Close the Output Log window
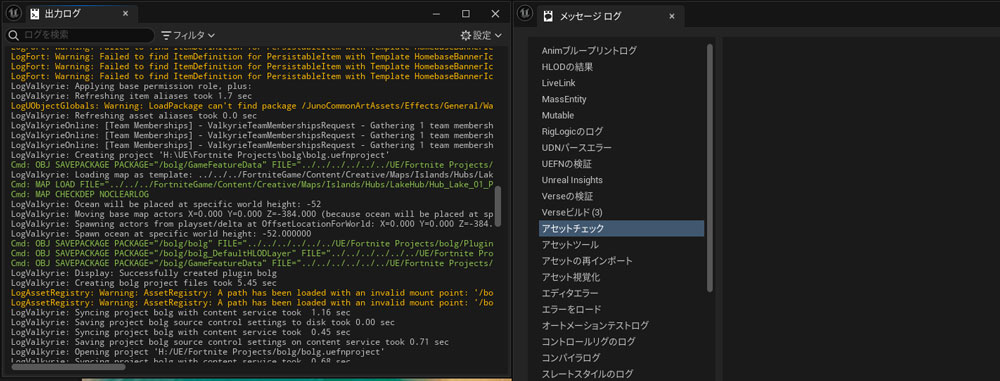Screen dimensions: 1000x381 495,13
